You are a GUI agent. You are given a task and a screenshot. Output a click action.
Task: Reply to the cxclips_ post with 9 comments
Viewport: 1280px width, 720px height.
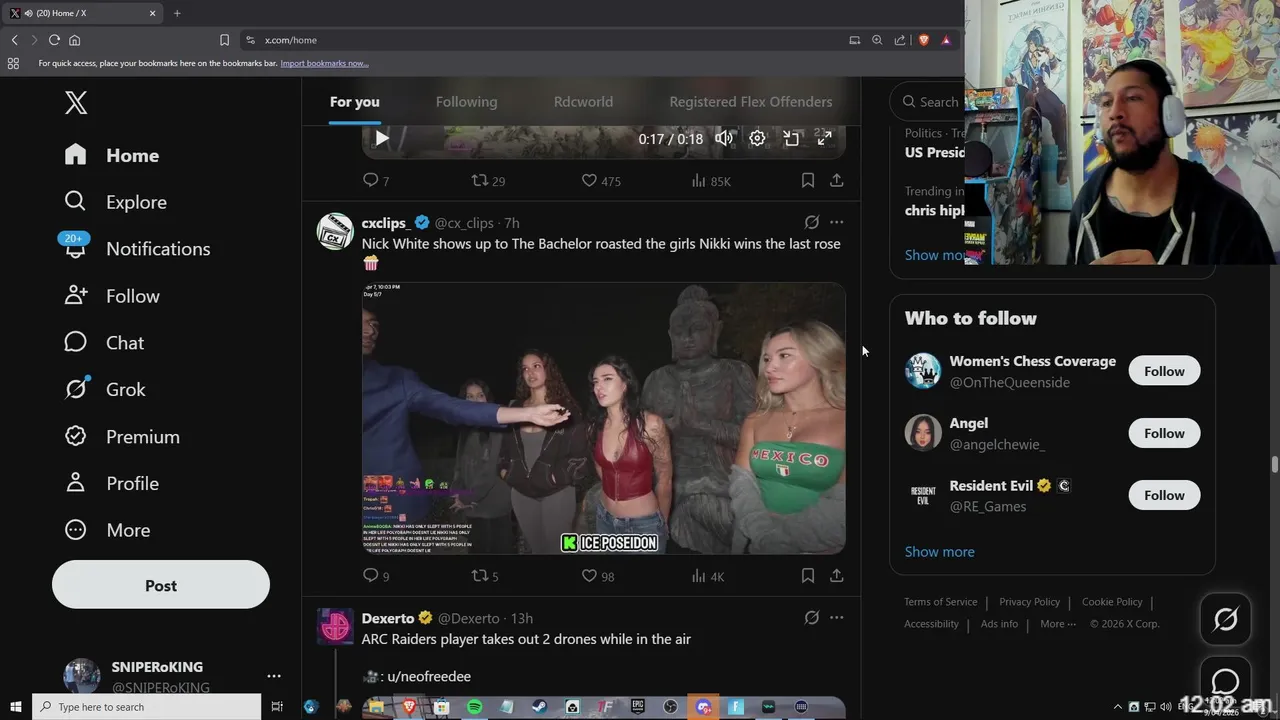tap(376, 576)
